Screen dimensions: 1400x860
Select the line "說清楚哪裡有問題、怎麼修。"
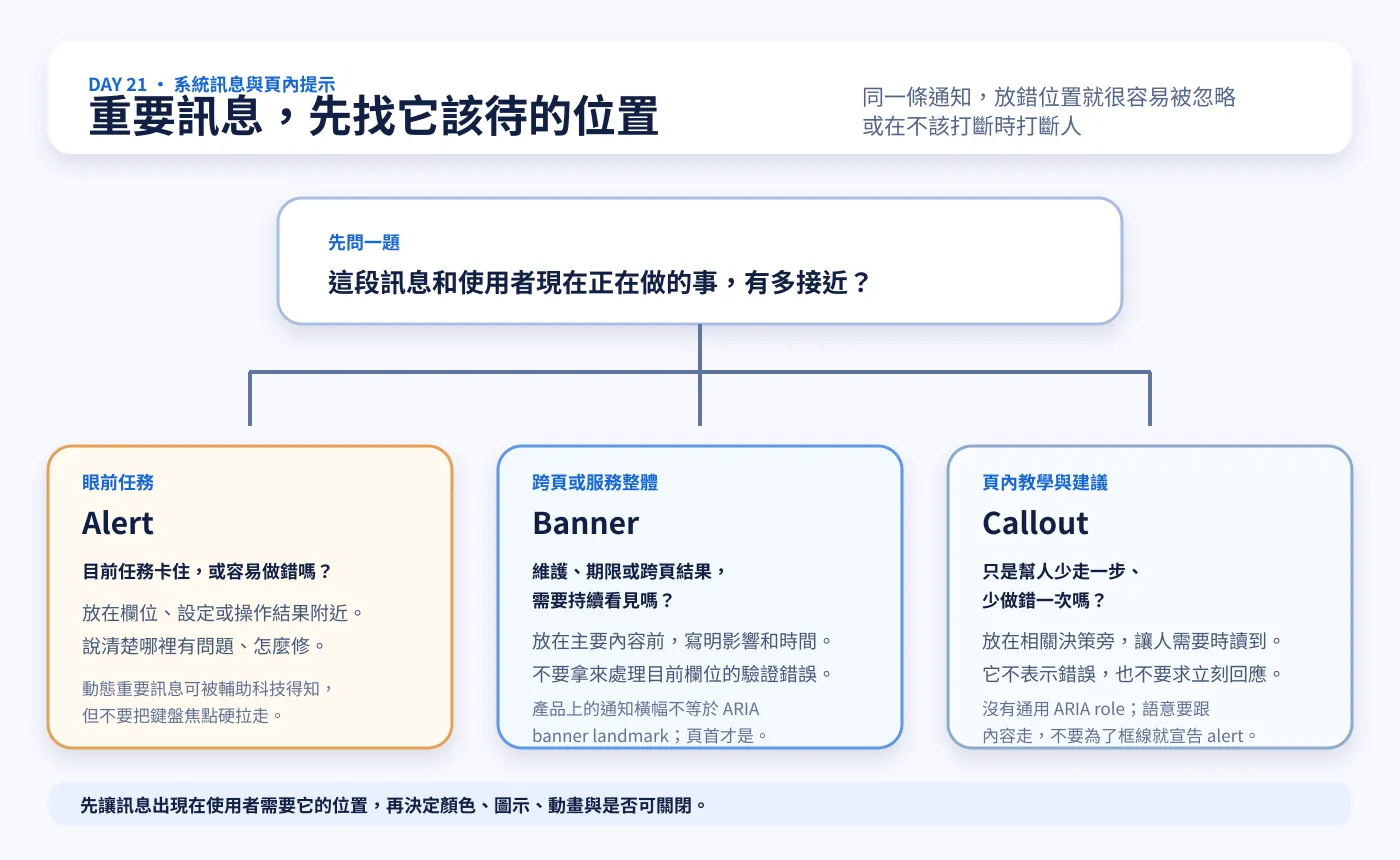click(x=206, y=645)
